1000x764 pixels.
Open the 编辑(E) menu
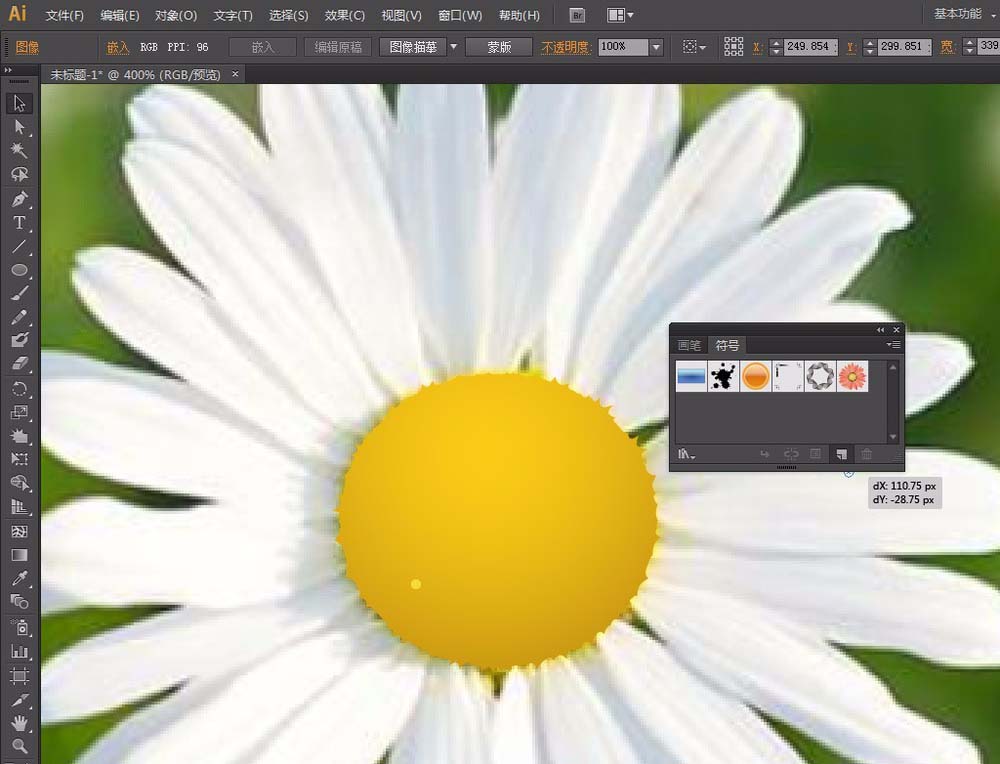click(x=120, y=15)
